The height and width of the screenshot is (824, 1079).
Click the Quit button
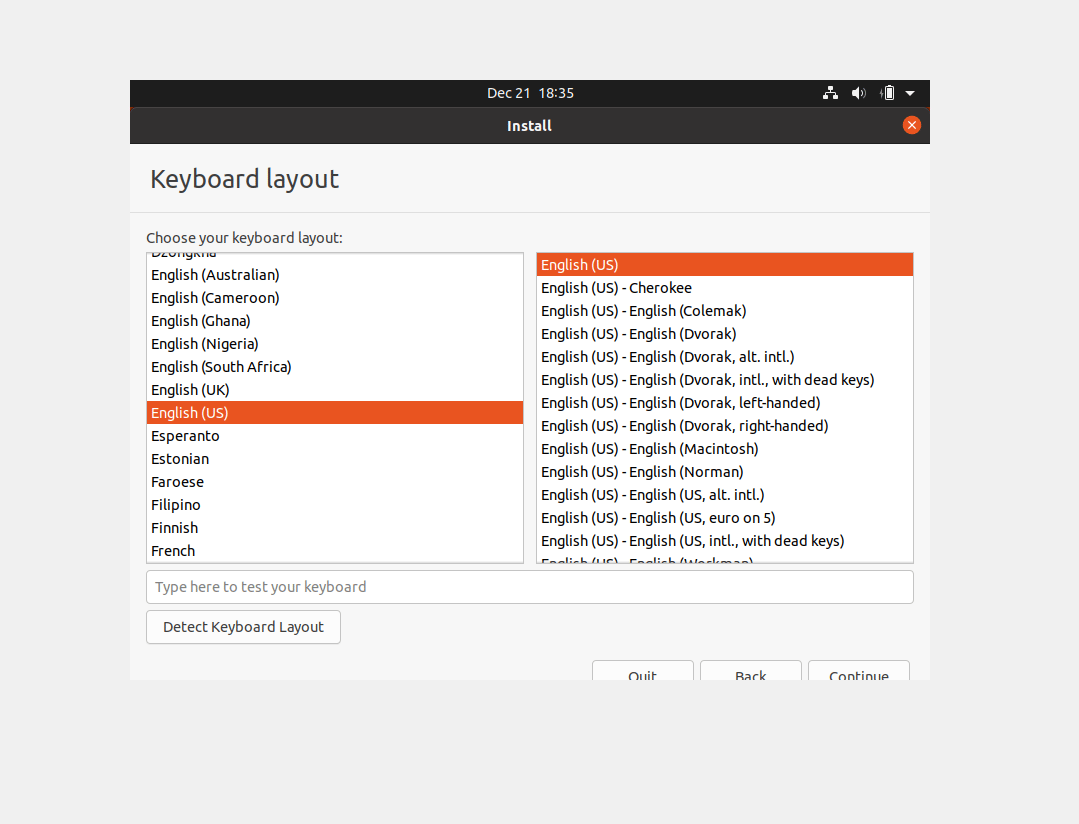pyautogui.click(x=643, y=671)
